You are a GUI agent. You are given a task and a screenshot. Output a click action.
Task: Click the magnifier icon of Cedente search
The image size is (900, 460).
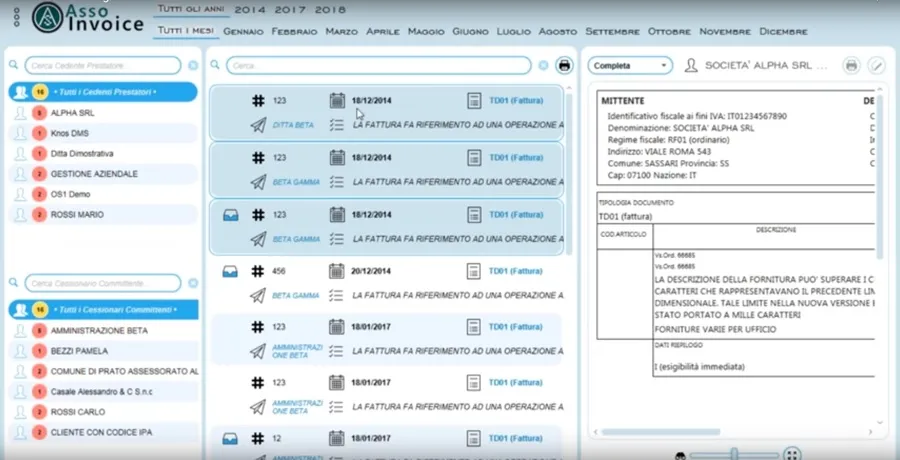pos(13,65)
